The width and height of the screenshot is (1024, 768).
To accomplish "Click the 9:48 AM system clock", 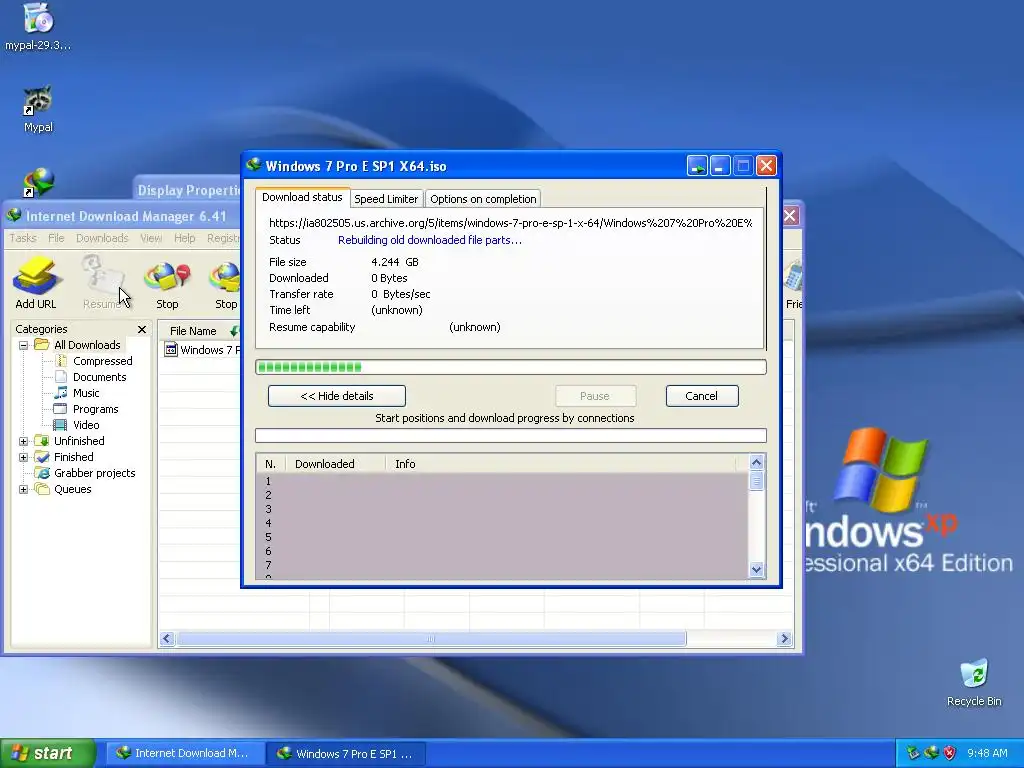I will (987, 753).
